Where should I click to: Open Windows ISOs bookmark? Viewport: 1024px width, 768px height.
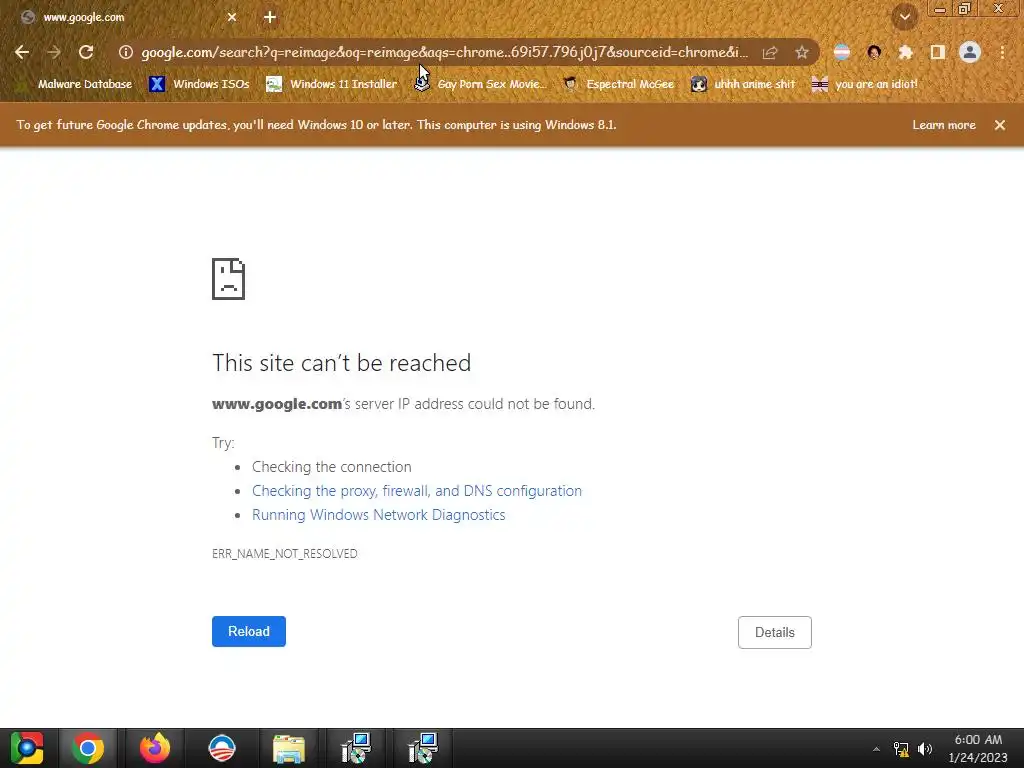pyautogui.click(x=199, y=84)
